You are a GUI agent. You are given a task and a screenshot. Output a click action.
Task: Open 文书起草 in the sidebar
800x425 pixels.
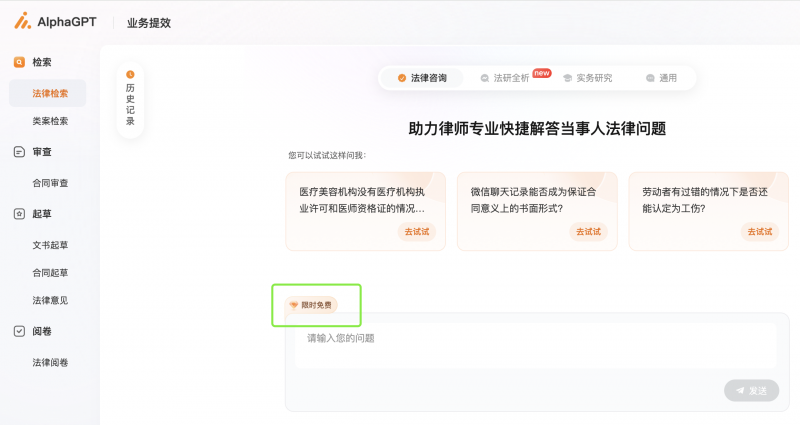pos(50,245)
